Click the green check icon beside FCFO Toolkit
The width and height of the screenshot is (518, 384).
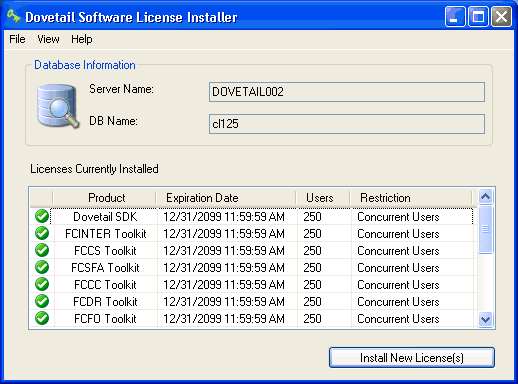[42, 318]
